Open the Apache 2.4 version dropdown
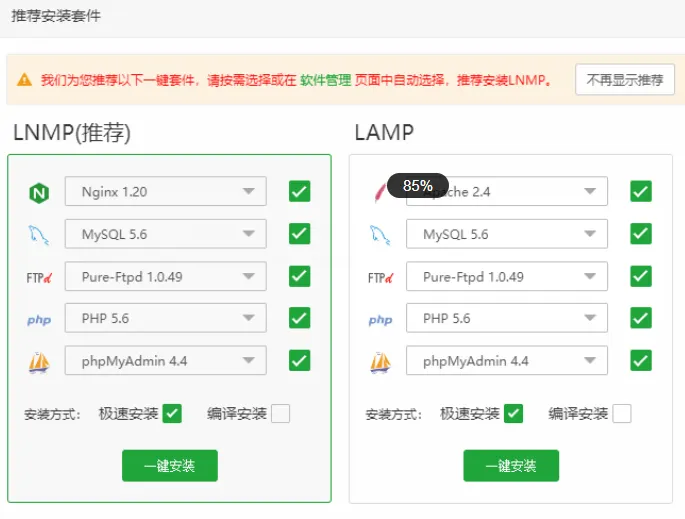 (507, 191)
